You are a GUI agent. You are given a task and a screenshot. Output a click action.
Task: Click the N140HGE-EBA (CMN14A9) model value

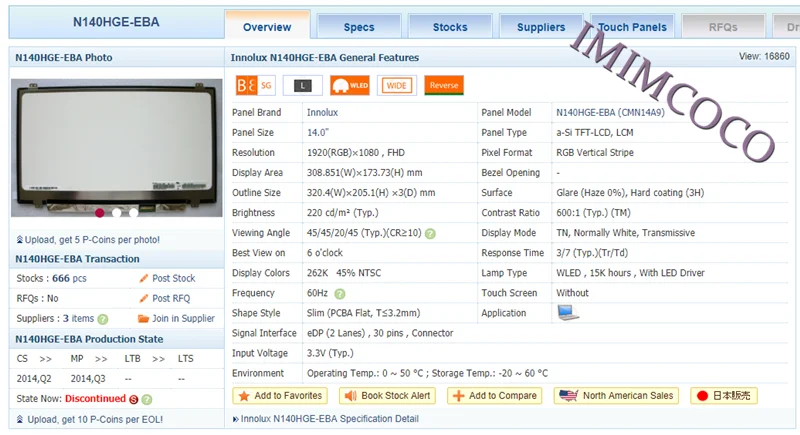pyautogui.click(x=610, y=113)
